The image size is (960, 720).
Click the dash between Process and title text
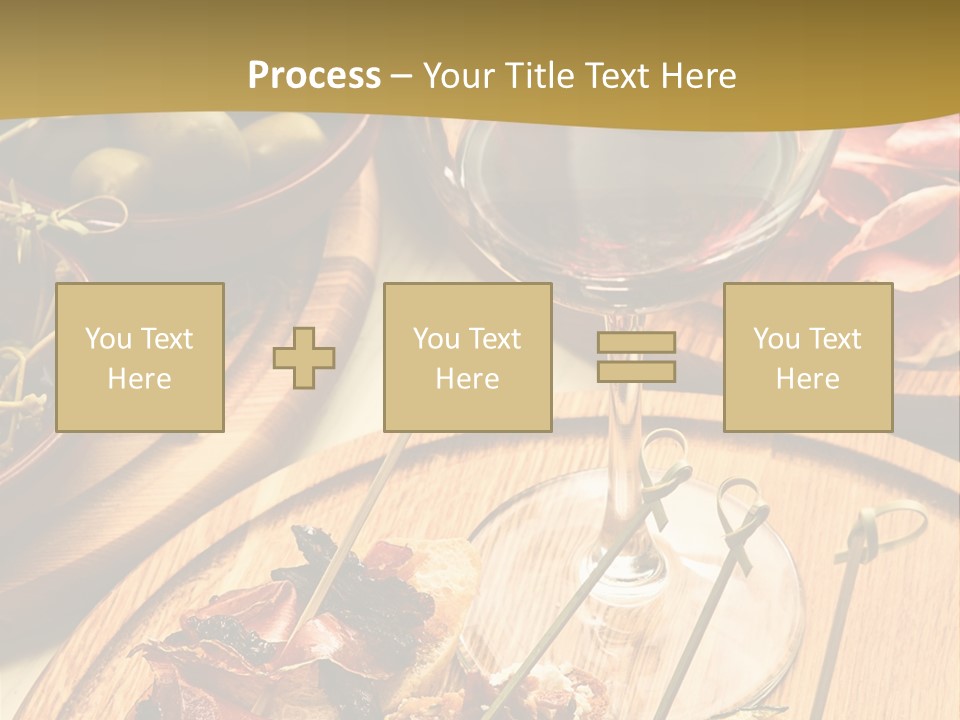(402, 75)
